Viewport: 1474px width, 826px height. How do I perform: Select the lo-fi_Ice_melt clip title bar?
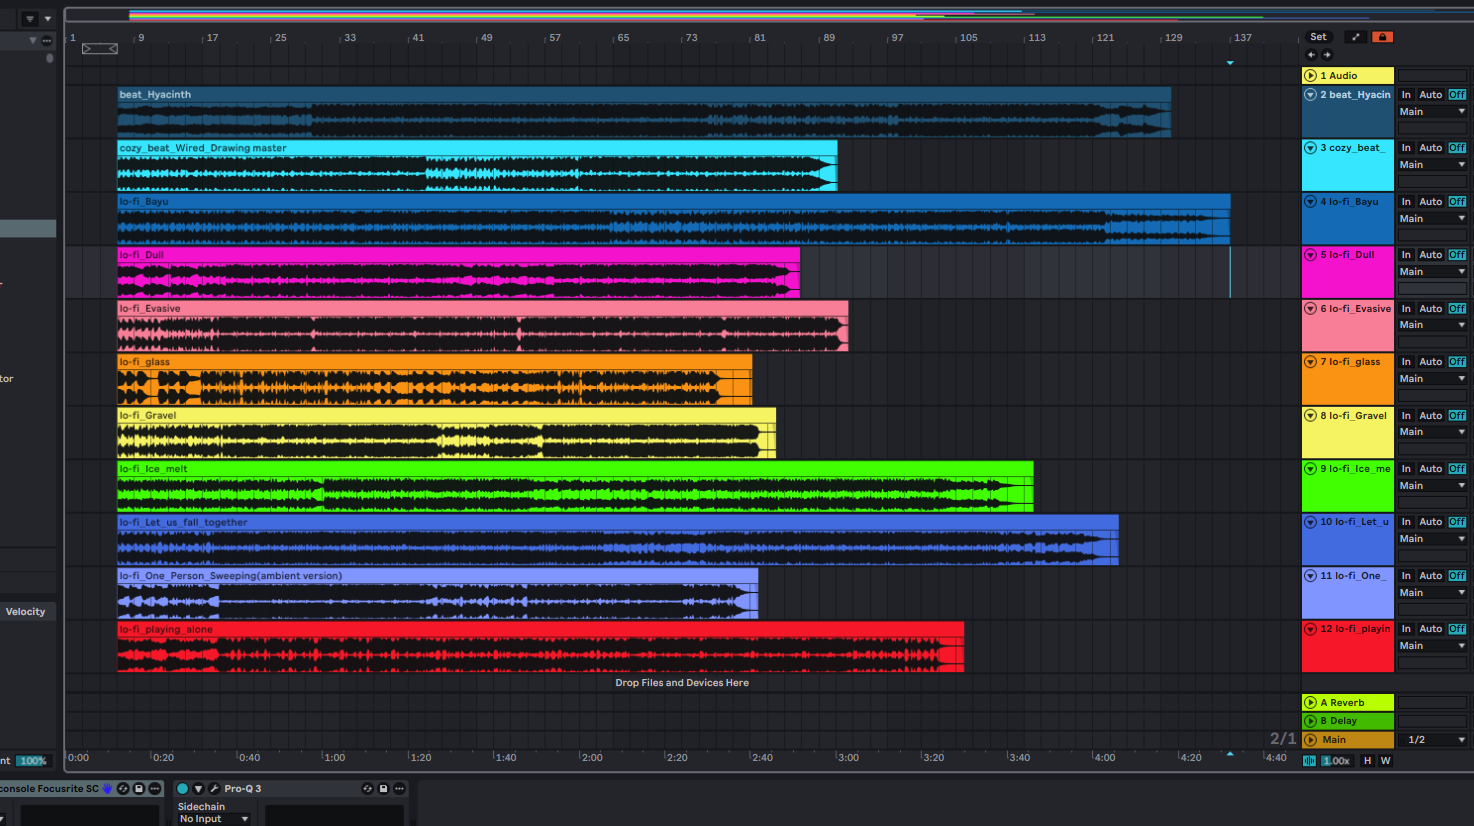pyautogui.click(x=575, y=469)
